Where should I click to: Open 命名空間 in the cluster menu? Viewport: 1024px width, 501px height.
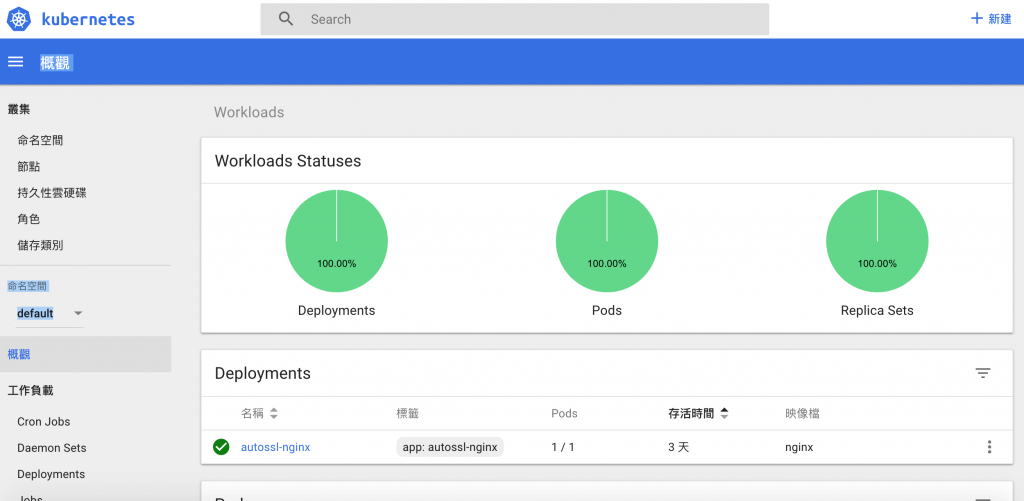coord(40,140)
